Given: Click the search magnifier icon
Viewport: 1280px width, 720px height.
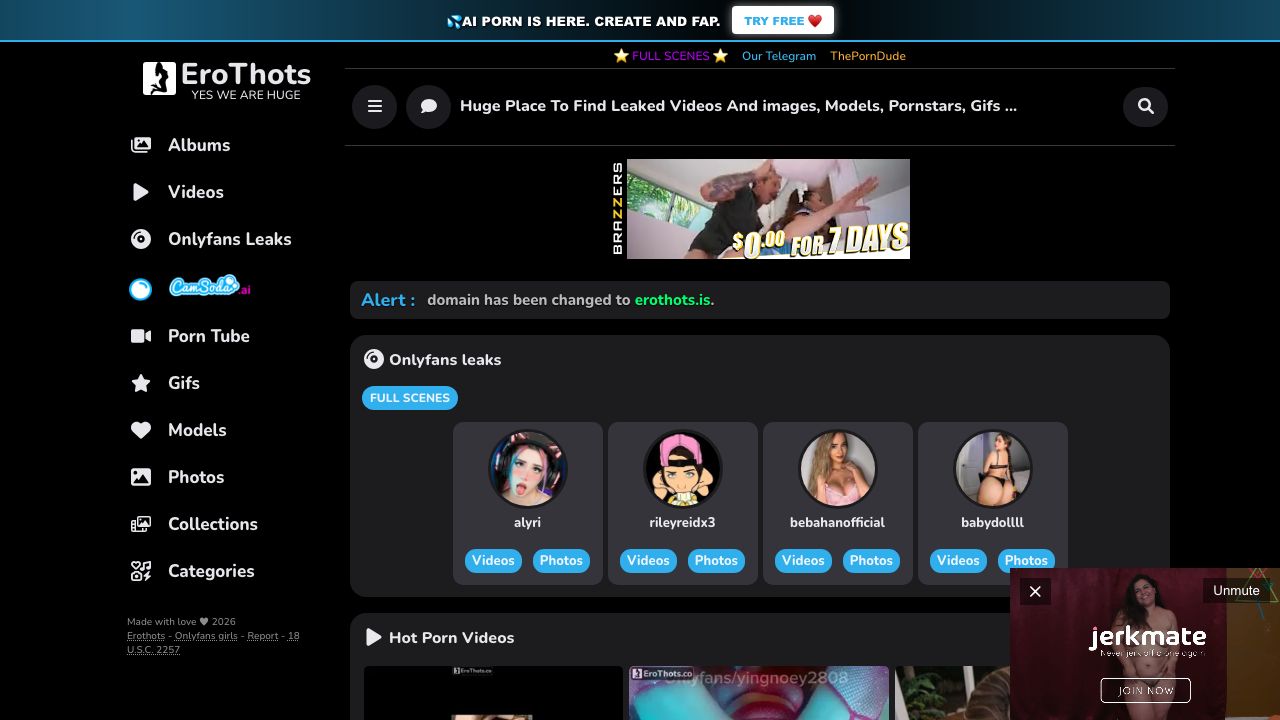Looking at the screenshot, I should (1146, 106).
